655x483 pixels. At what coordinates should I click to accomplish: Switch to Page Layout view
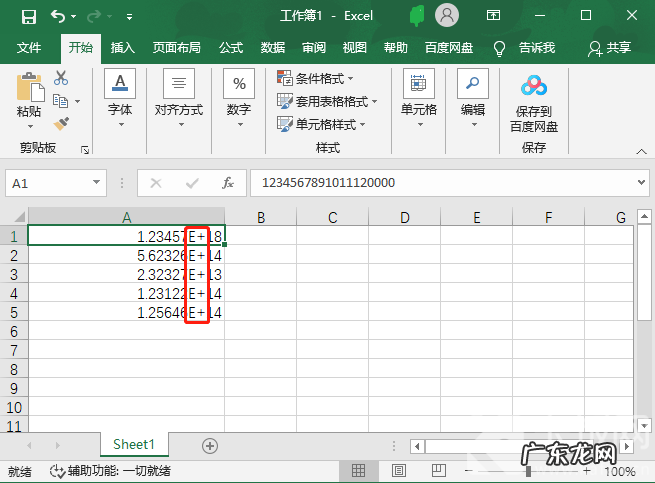399,471
